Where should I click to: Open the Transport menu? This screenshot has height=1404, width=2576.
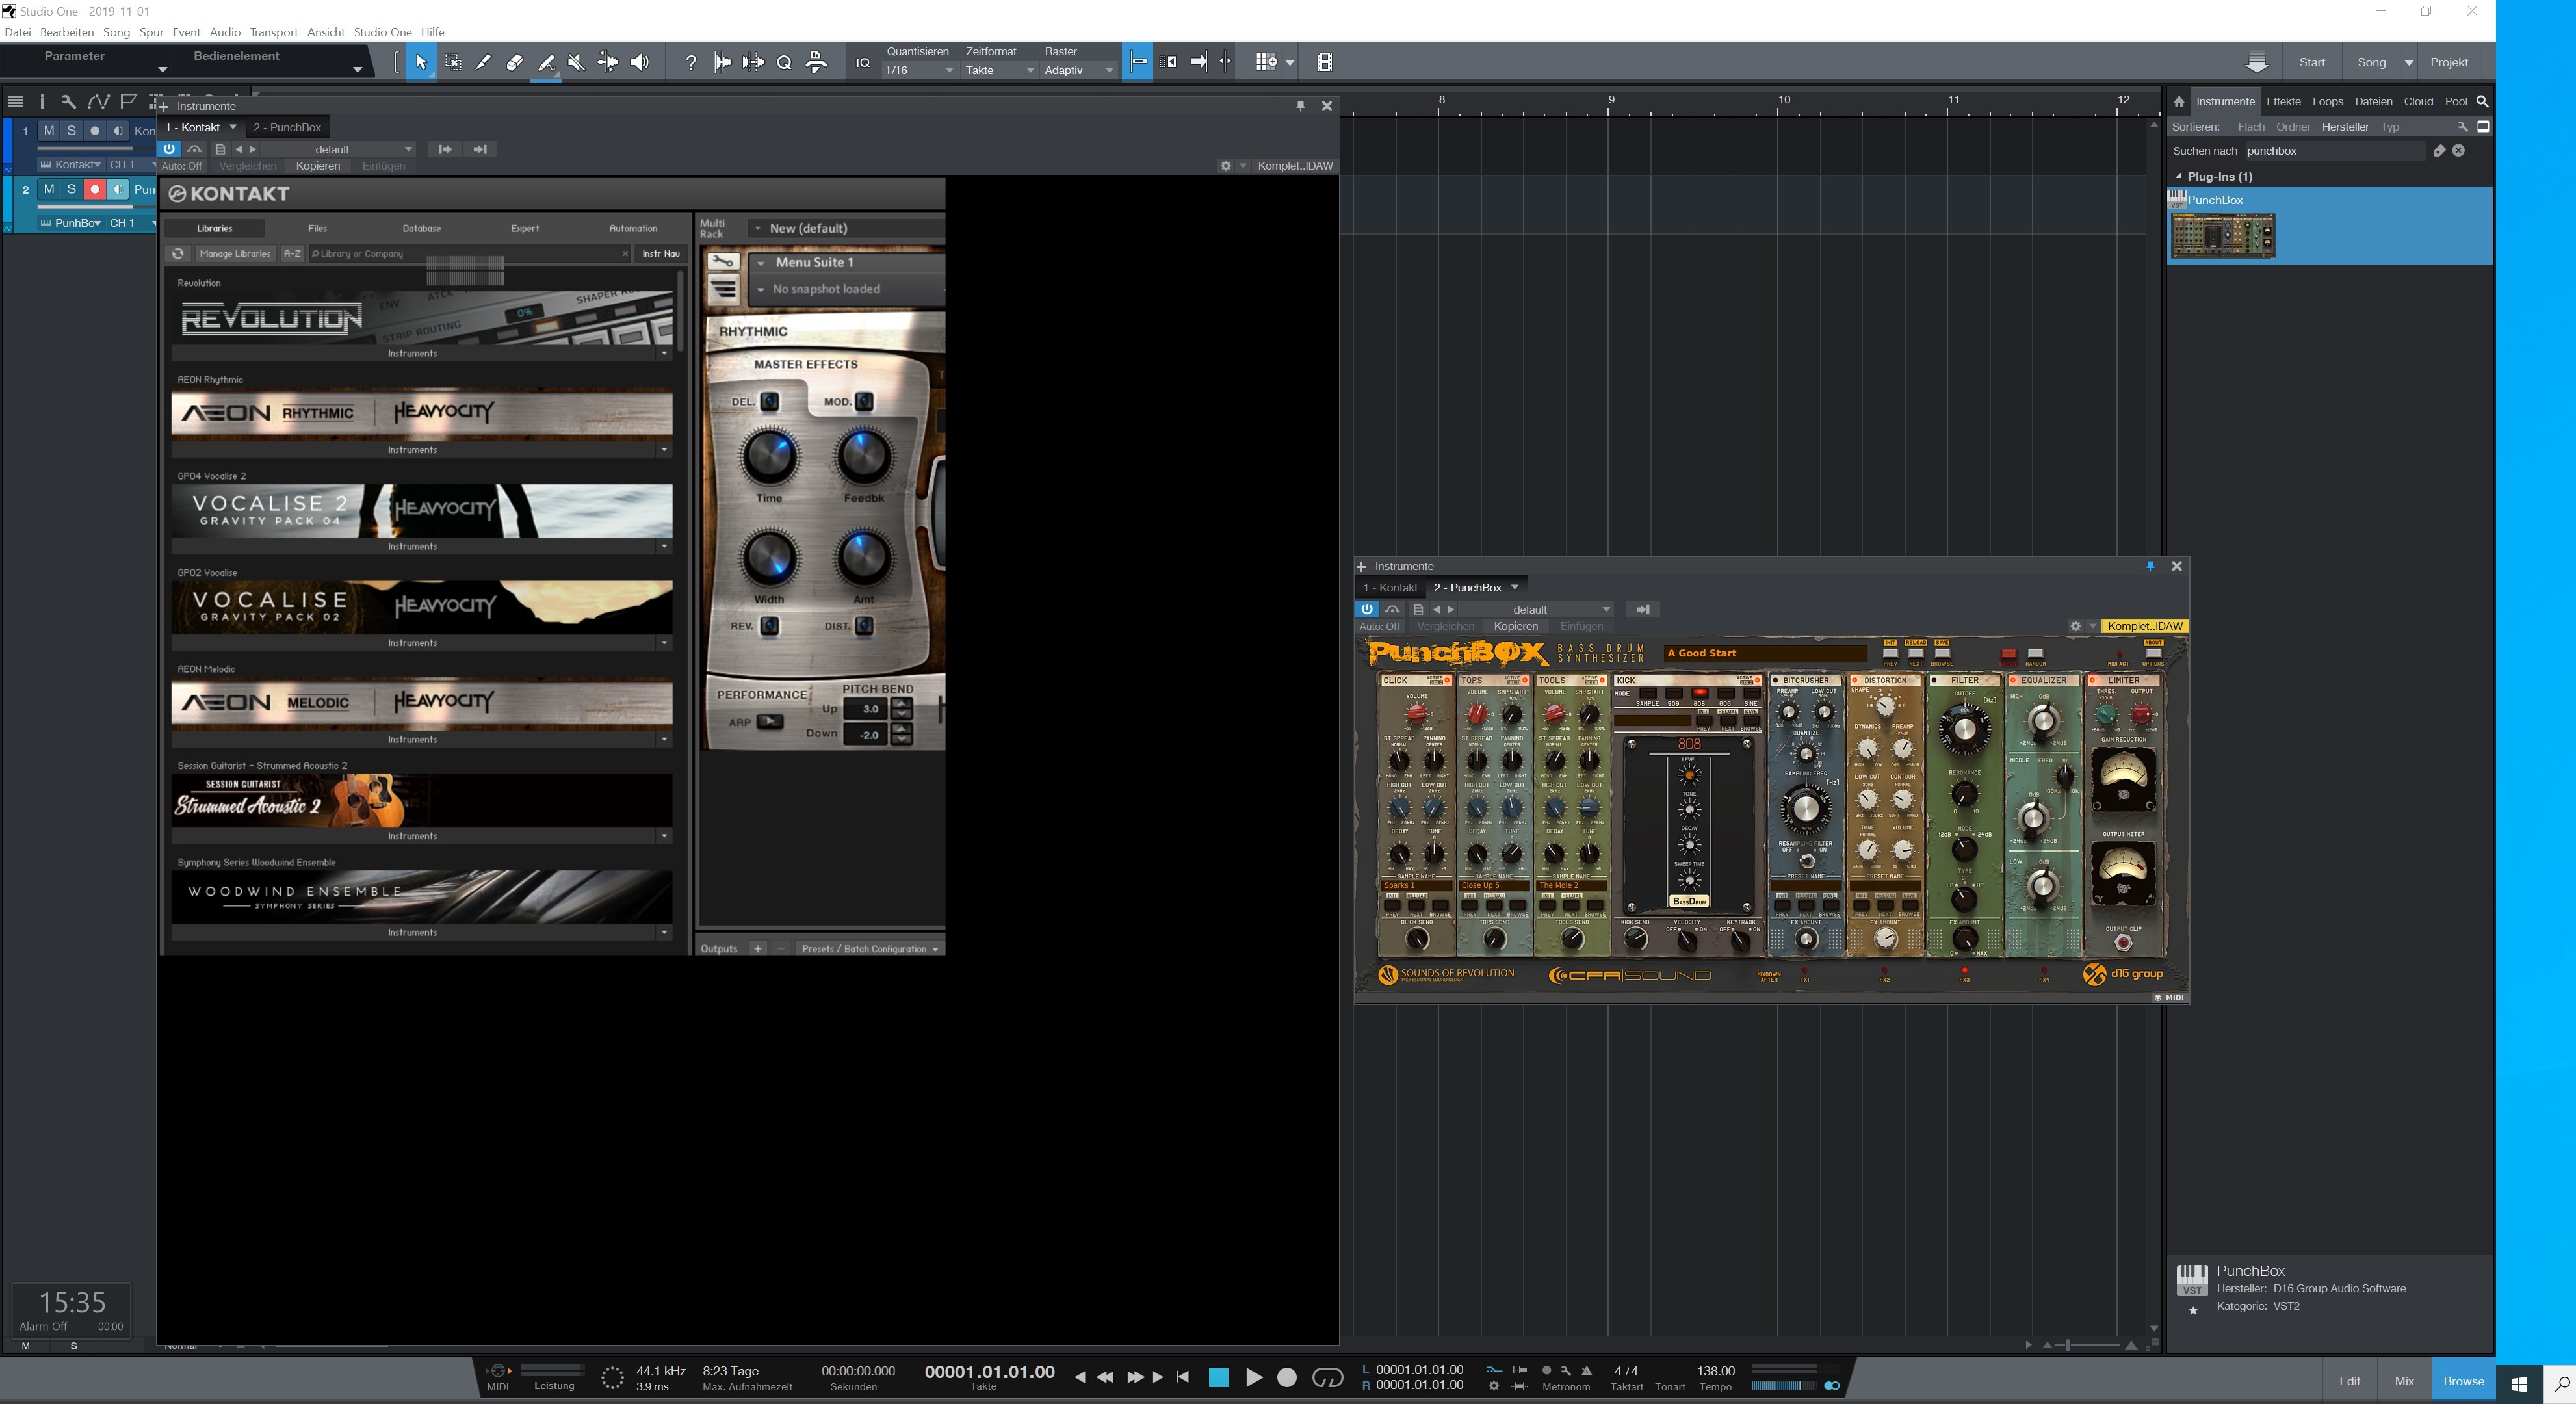pos(273,32)
